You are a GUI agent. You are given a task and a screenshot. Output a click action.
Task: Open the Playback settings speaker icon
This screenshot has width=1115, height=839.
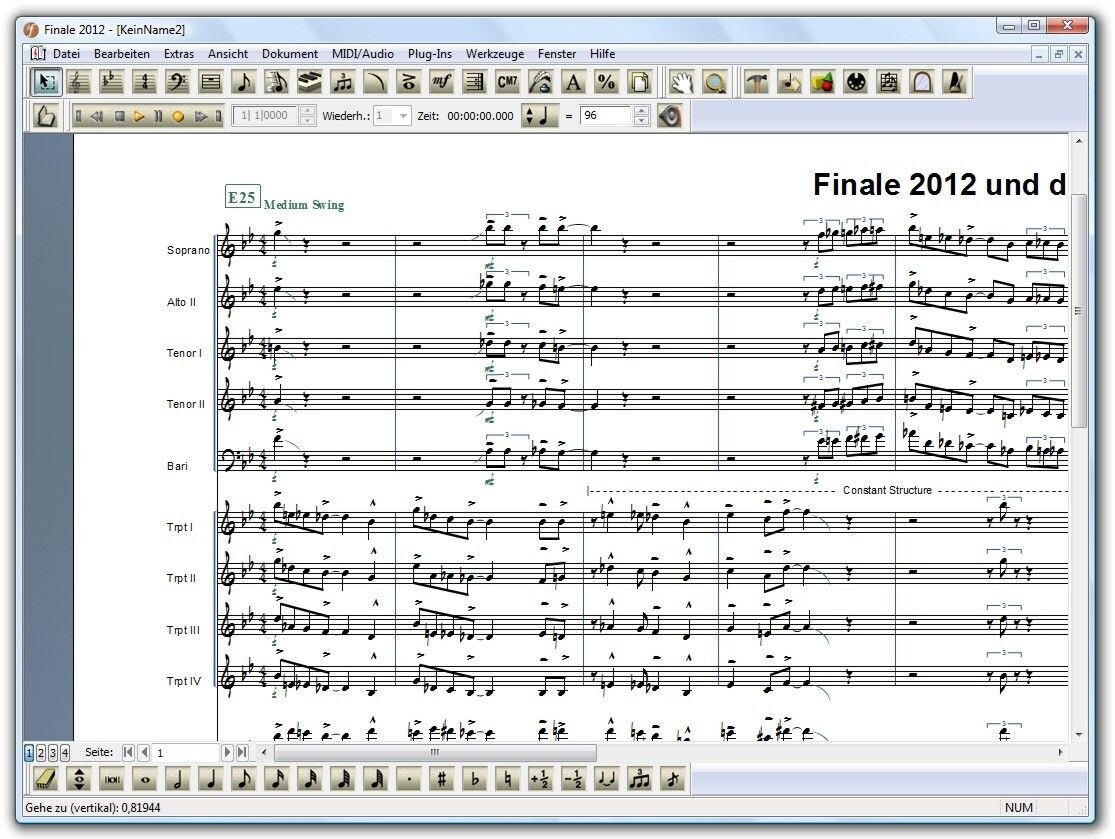tap(669, 116)
